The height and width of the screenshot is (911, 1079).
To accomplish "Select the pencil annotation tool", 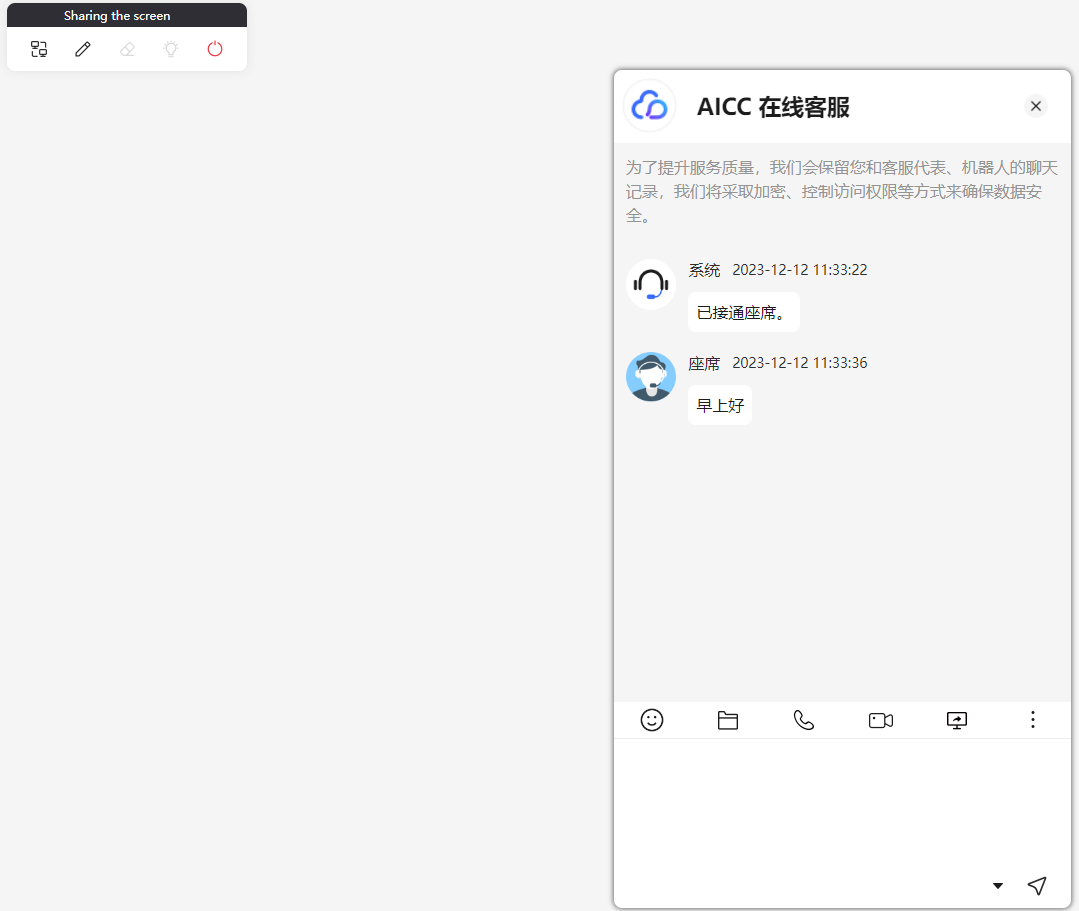I will (x=83, y=49).
